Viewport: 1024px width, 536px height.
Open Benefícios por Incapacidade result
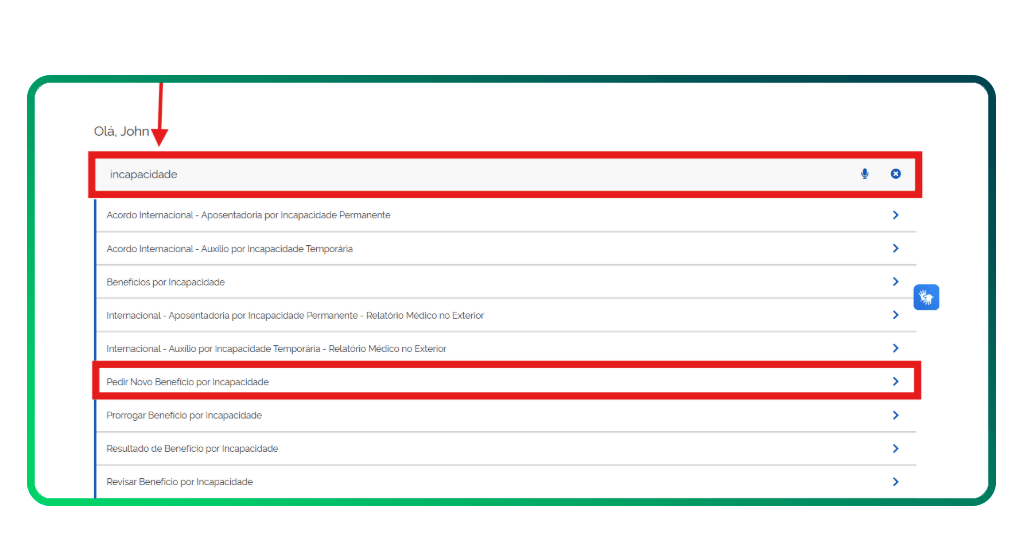(x=165, y=282)
